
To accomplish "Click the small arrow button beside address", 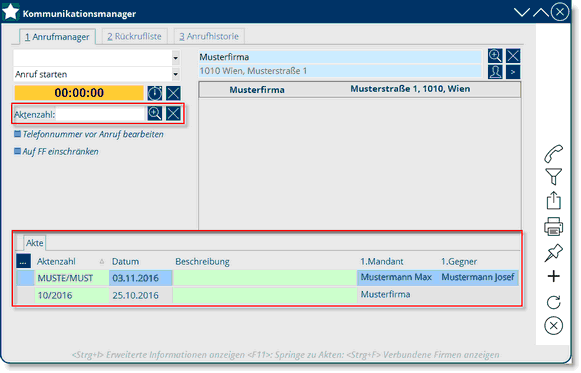I will tap(513, 72).
